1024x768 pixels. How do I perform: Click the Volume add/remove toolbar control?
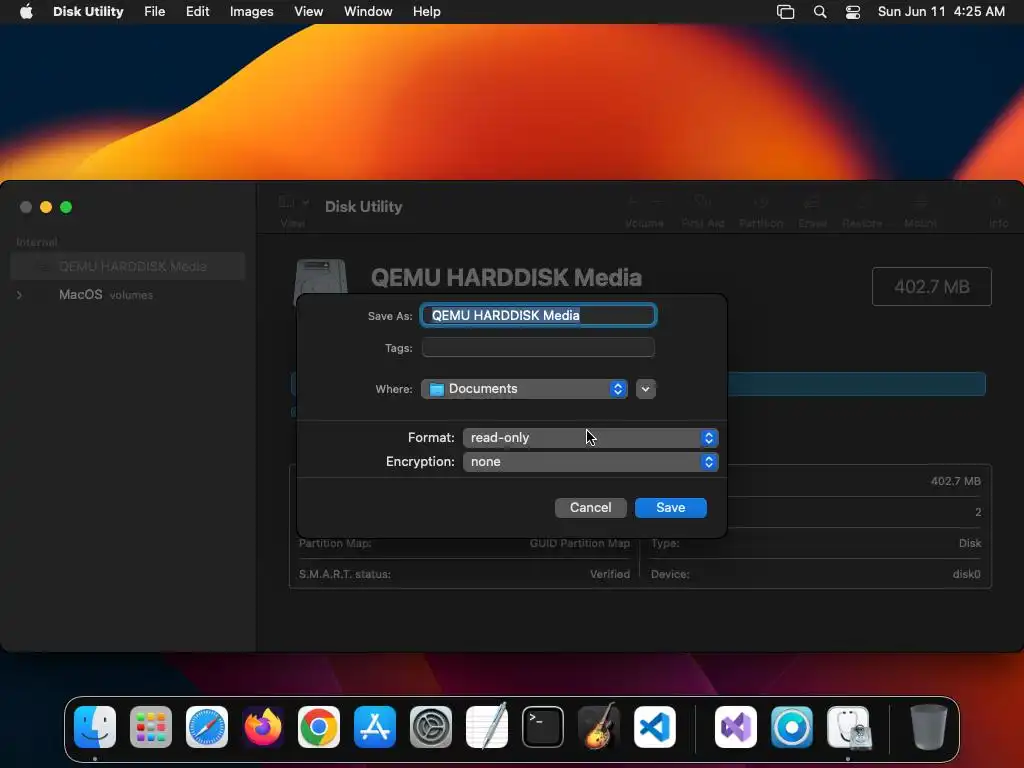point(645,210)
